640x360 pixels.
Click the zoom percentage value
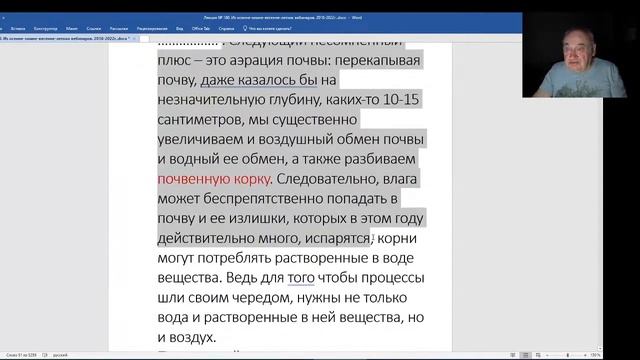point(595,355)
